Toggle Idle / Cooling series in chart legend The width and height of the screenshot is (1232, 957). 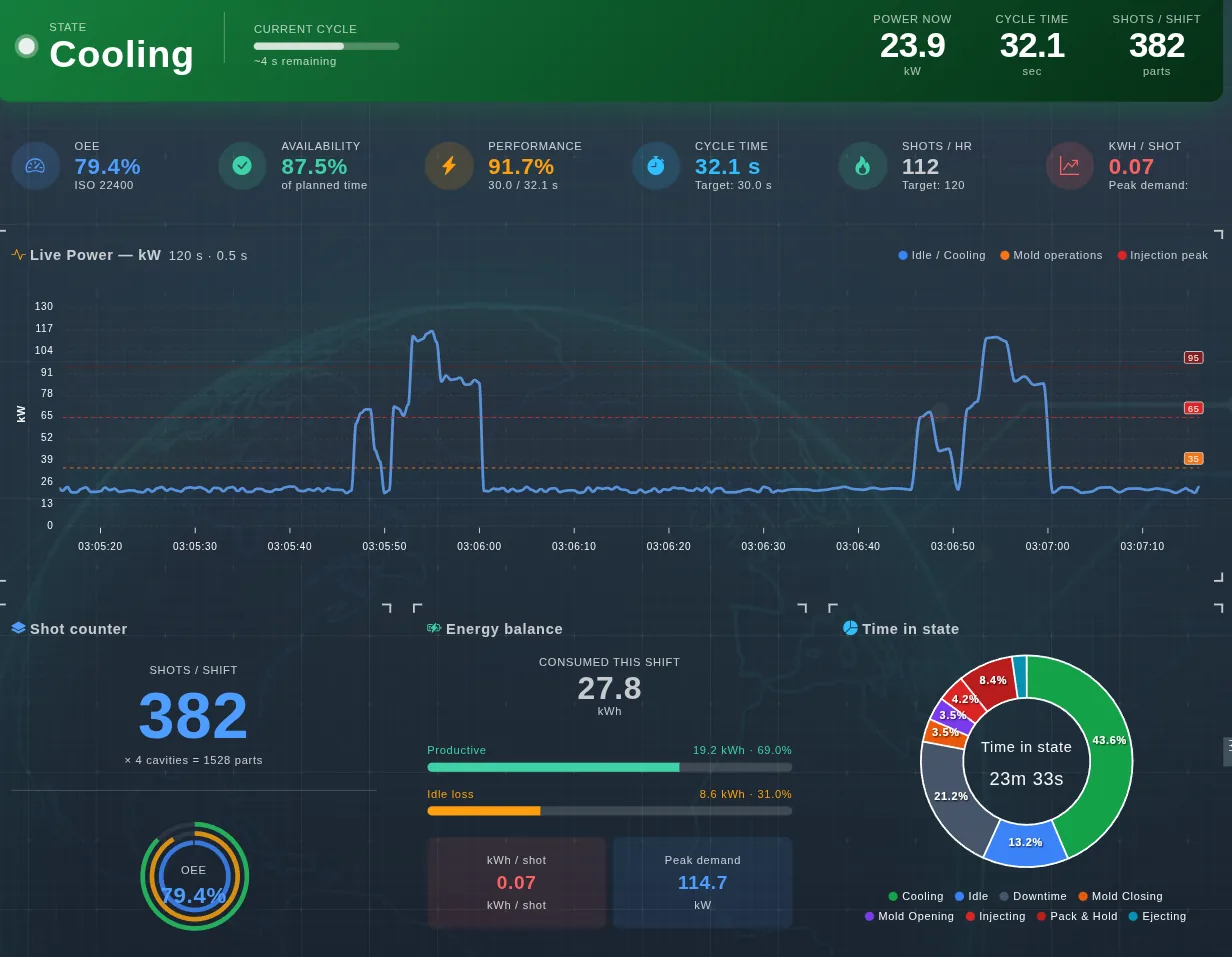point(942,255)
